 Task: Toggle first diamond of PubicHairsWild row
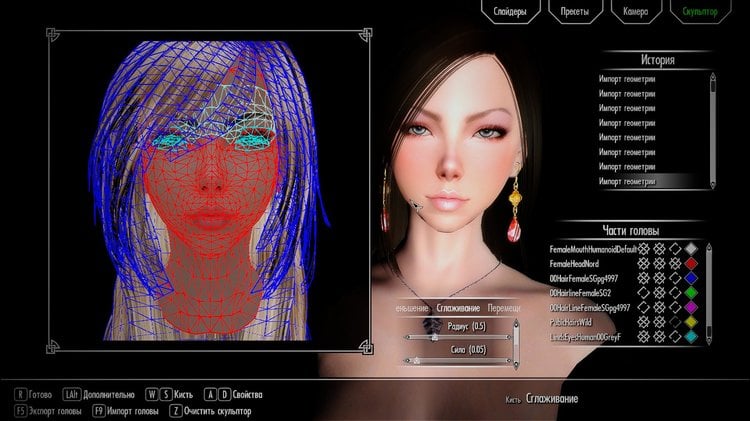(644, 322)
